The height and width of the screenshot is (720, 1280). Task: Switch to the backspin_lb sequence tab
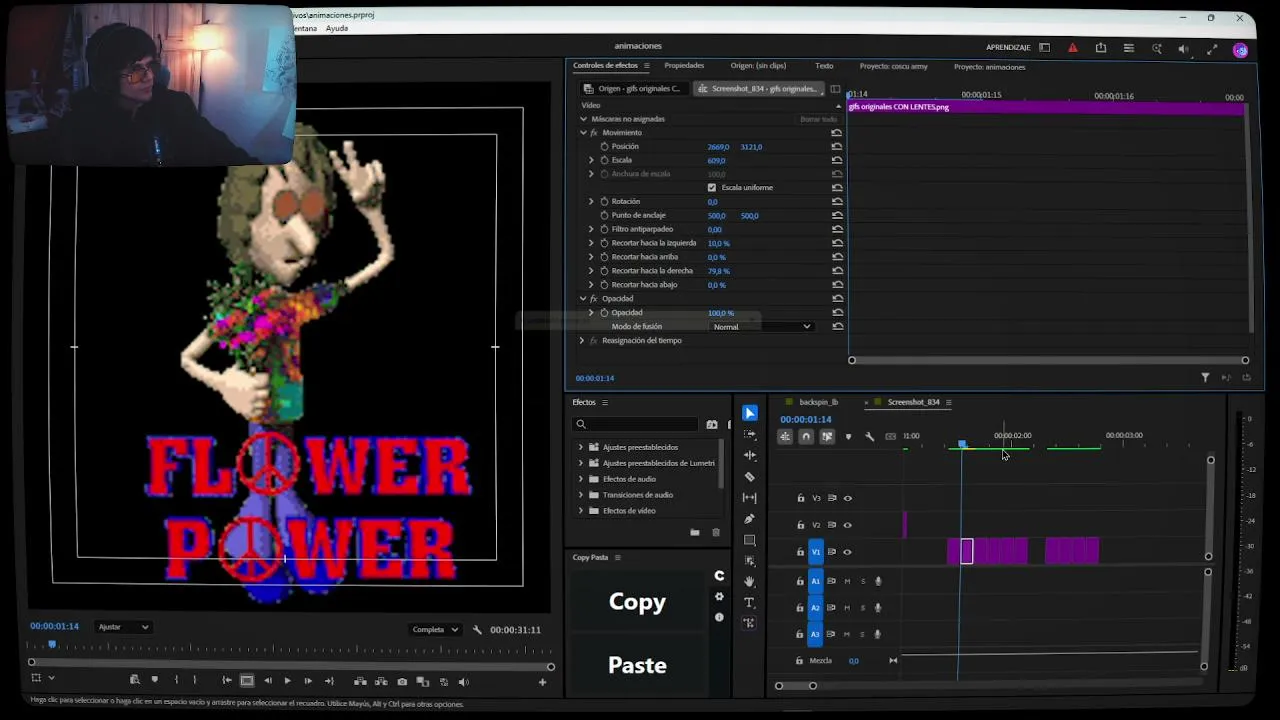pyautogui.click(x=818, y=402)
